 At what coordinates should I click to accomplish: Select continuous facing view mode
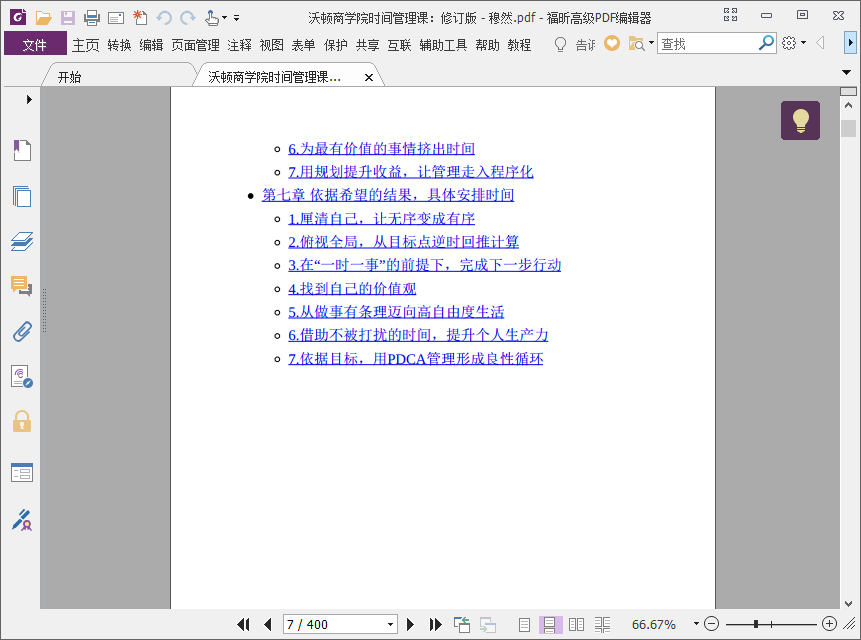pos(602,624)
